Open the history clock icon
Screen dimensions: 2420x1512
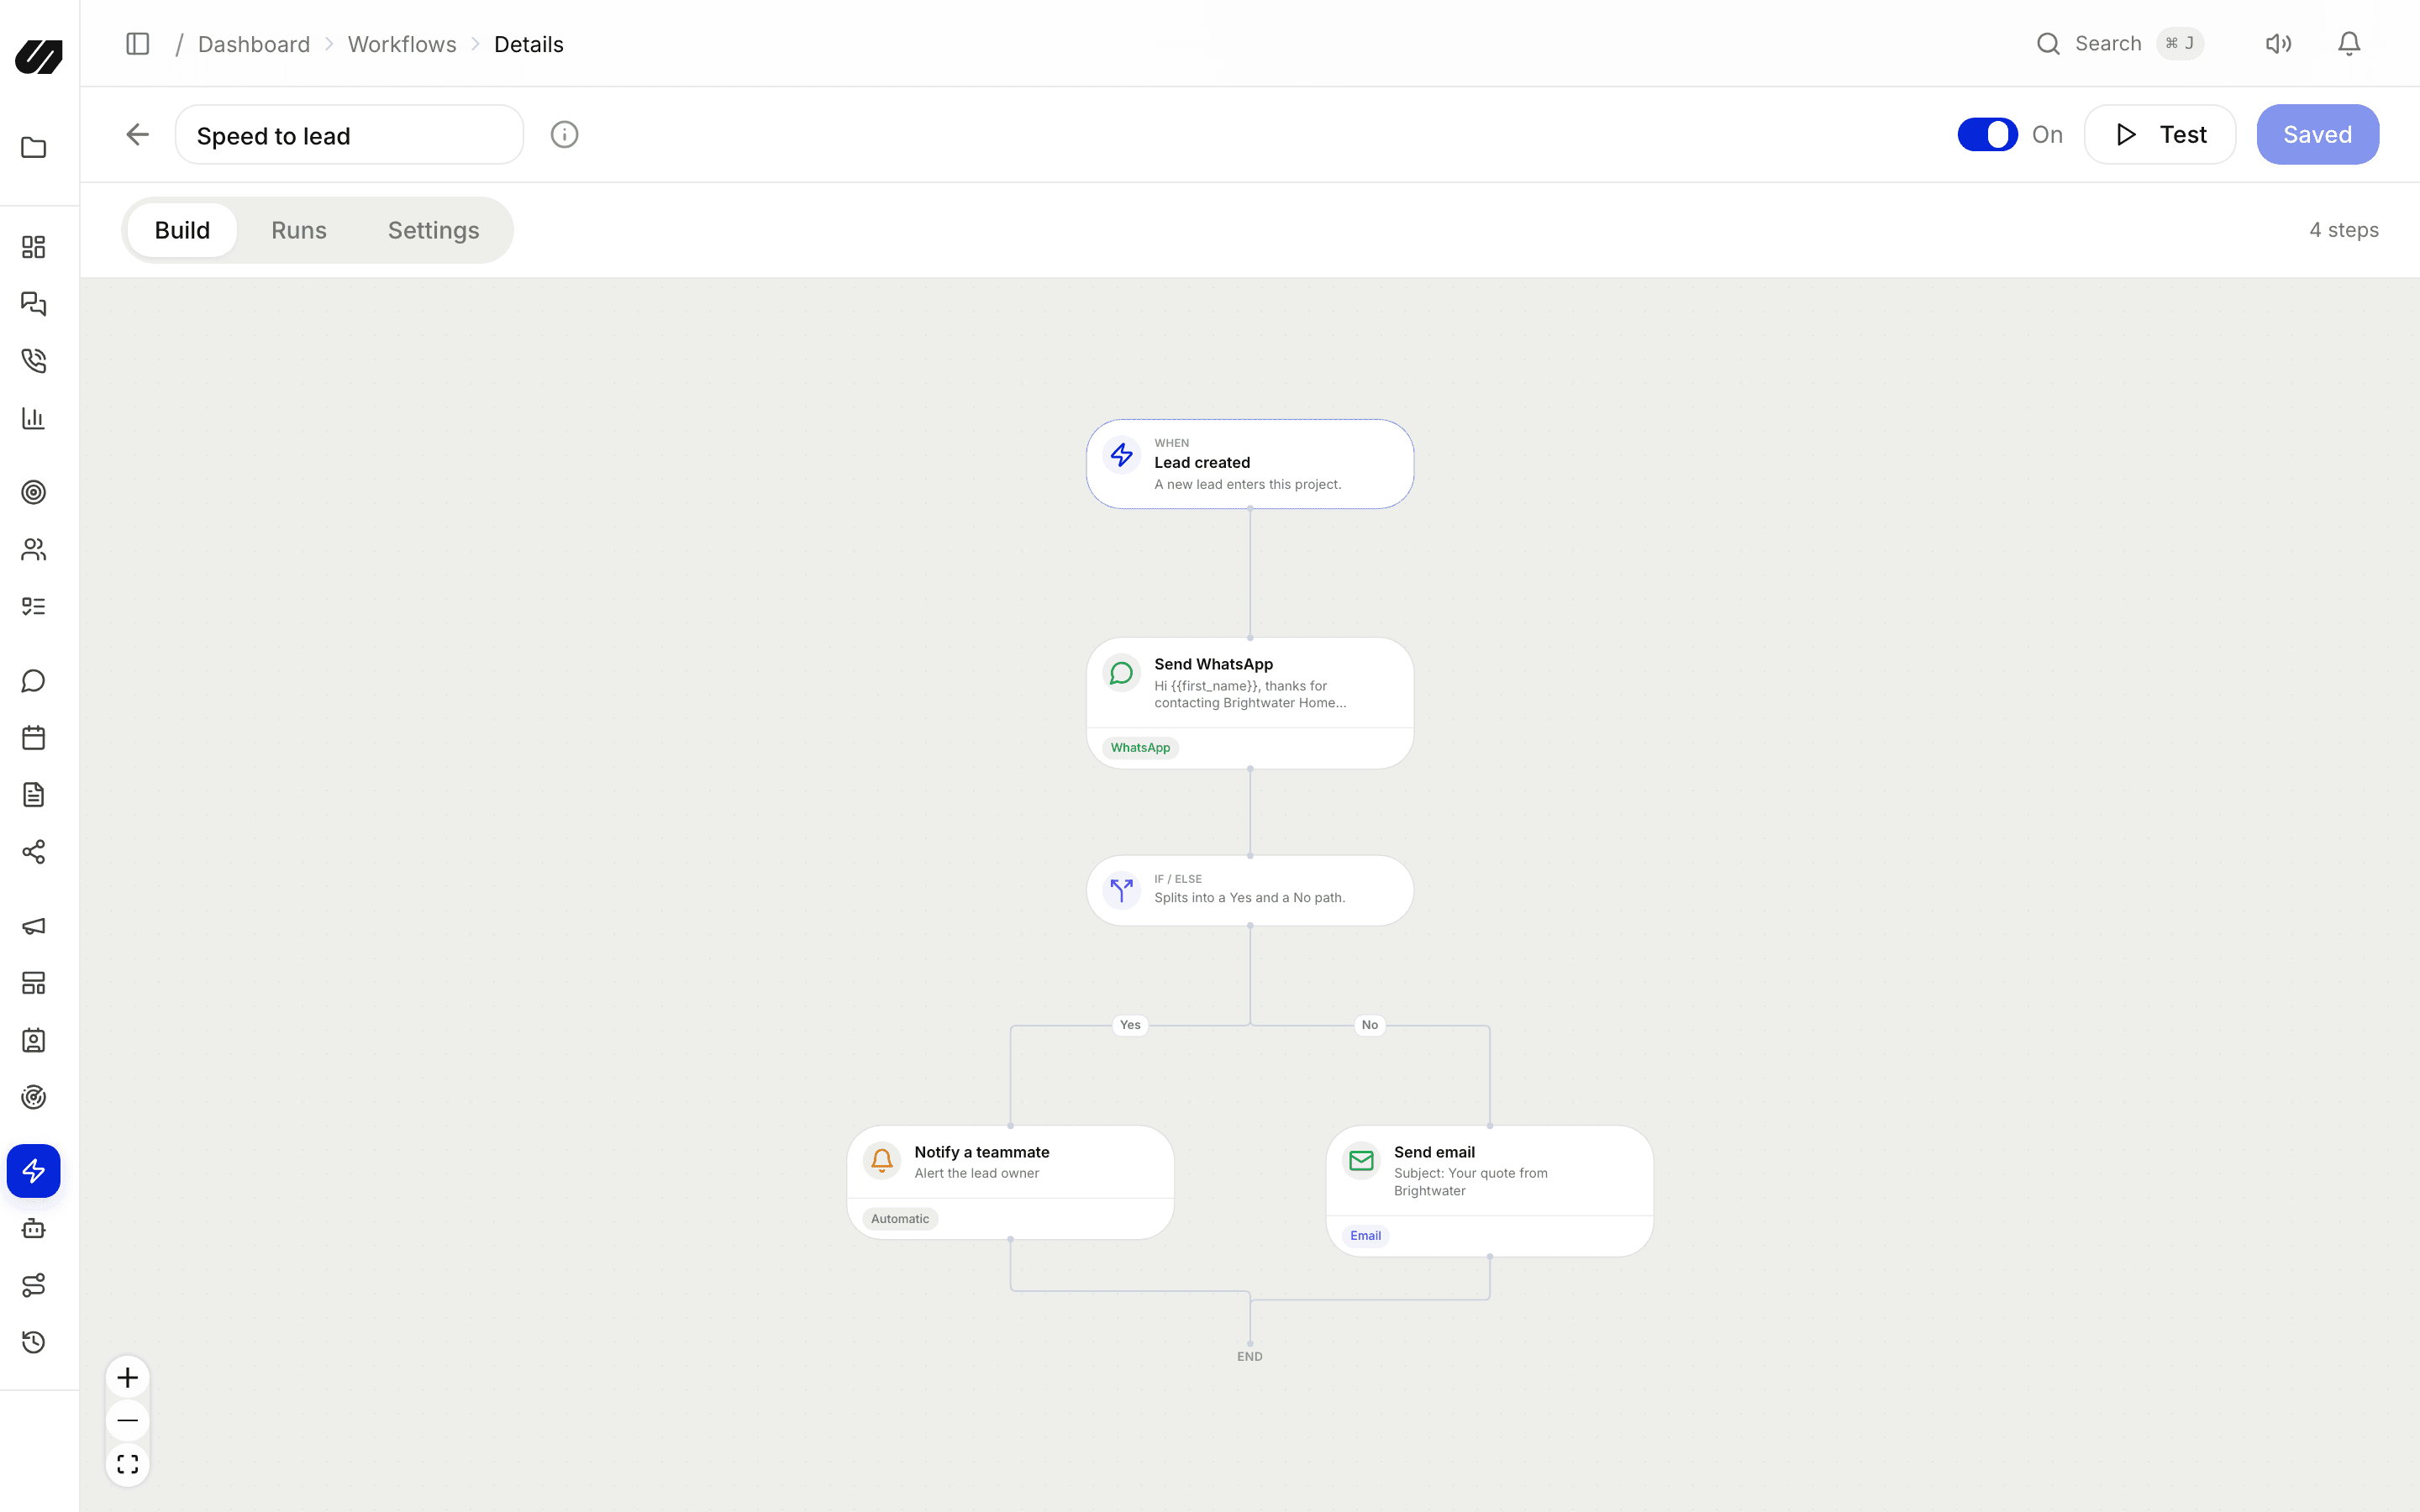point(34,1342)
